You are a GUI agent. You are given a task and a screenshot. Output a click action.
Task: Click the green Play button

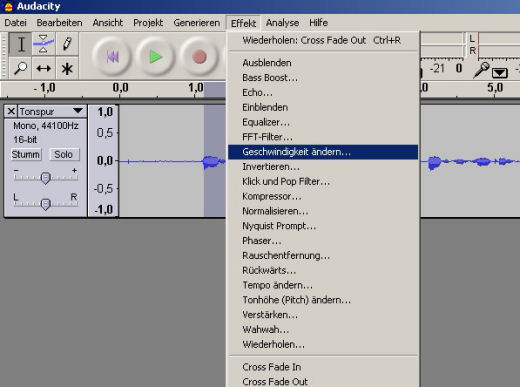click(155, 57)
